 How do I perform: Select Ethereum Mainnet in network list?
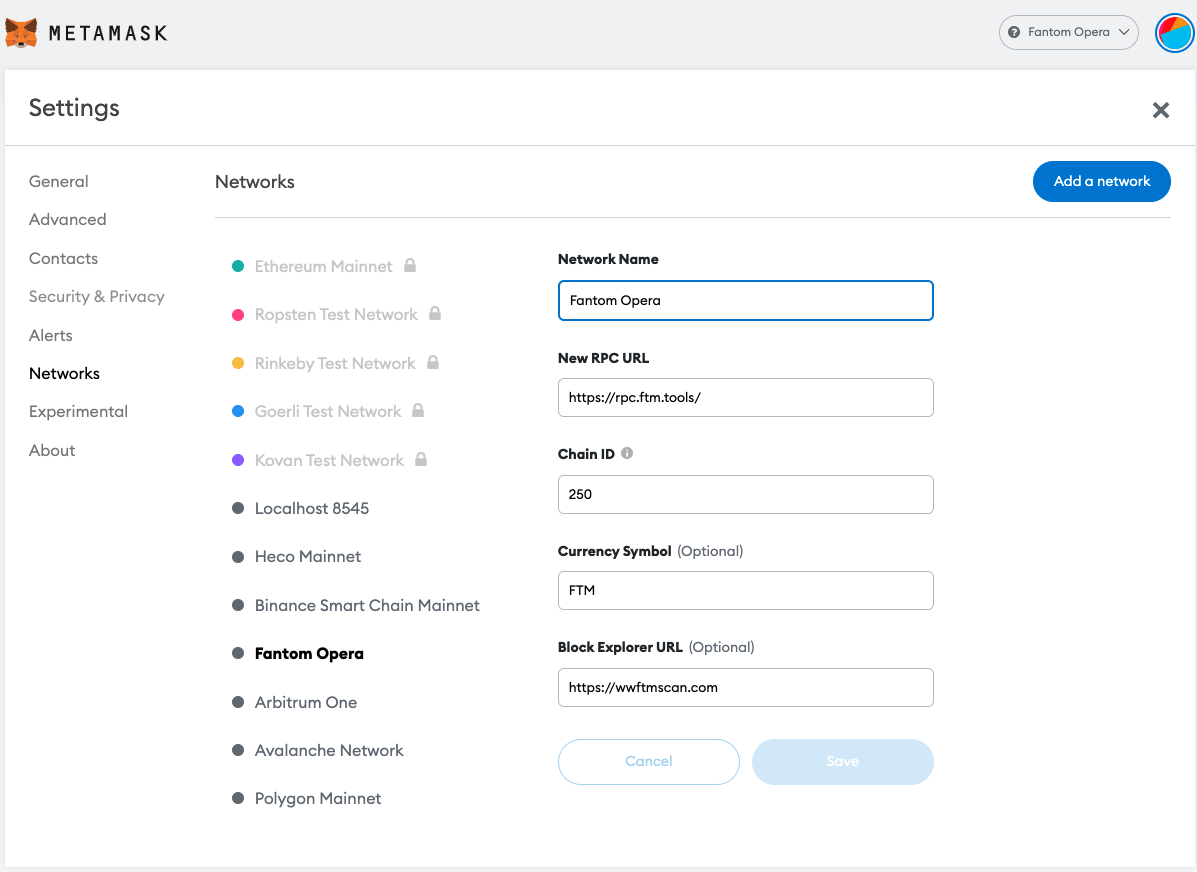[x=324, y=266]
